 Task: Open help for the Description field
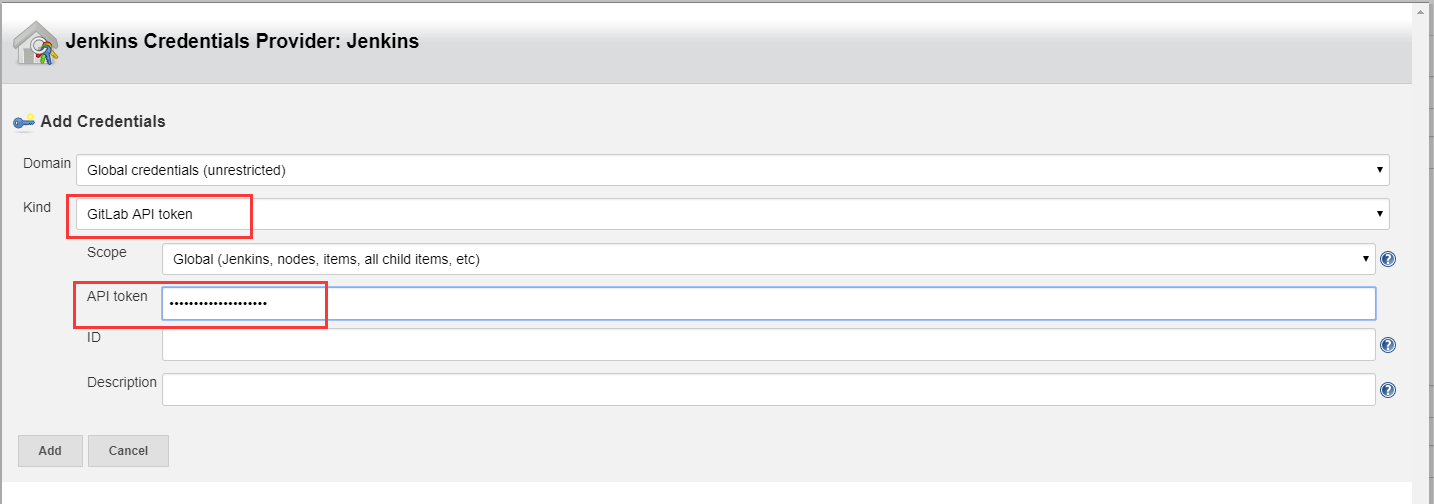click(1387, 390)
